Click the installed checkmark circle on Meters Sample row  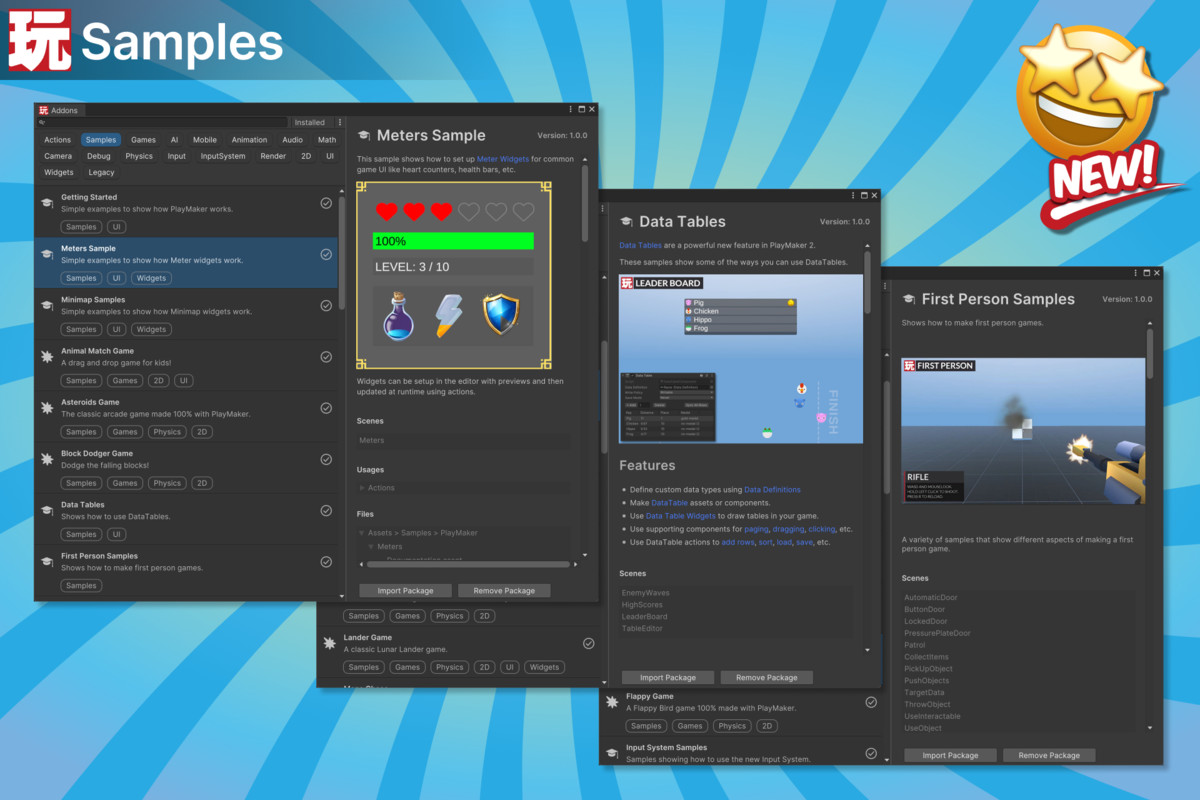pyautogui.click(x=326, y=254)
